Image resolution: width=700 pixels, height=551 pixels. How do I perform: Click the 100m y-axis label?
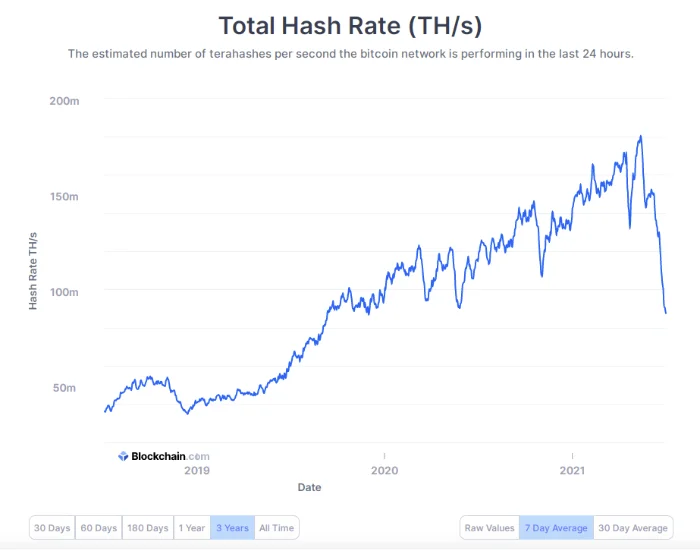pos(62,292)
